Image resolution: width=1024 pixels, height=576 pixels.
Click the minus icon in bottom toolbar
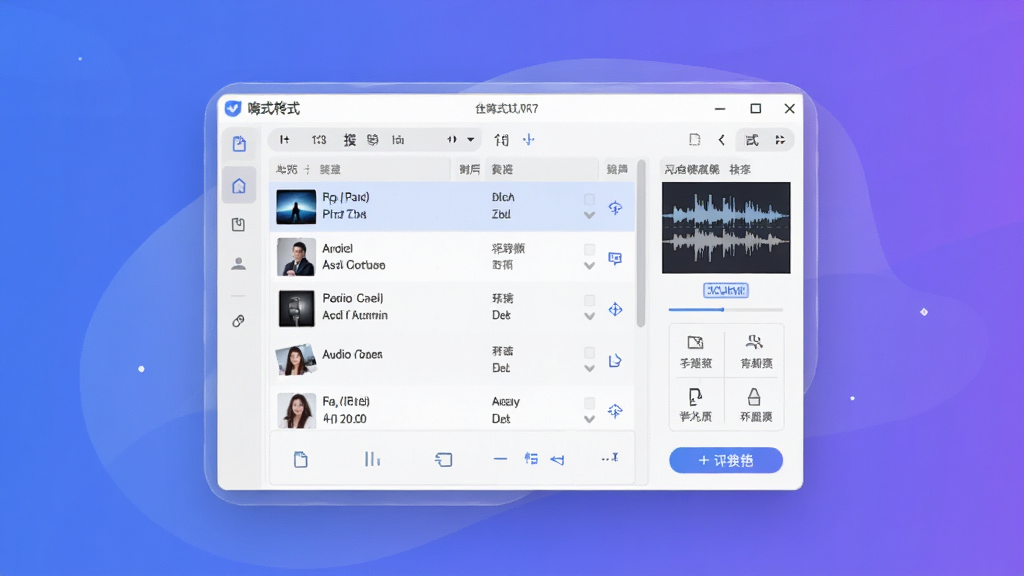[500, 460]
